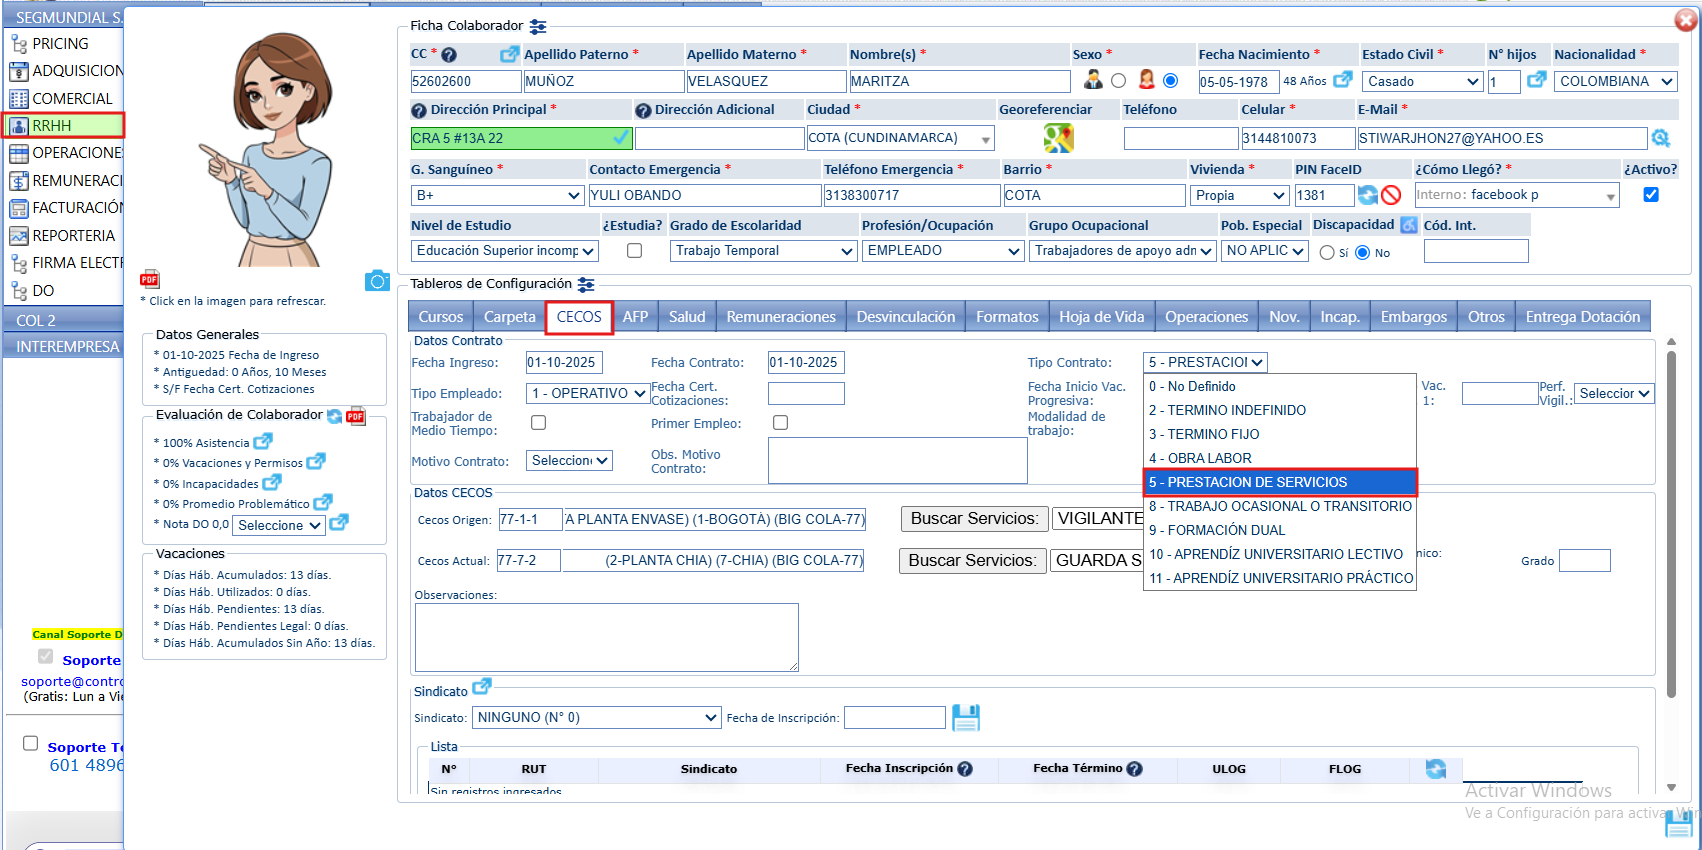
Task: Click the email search icon next to E-Mail field
Action: 1661,138
